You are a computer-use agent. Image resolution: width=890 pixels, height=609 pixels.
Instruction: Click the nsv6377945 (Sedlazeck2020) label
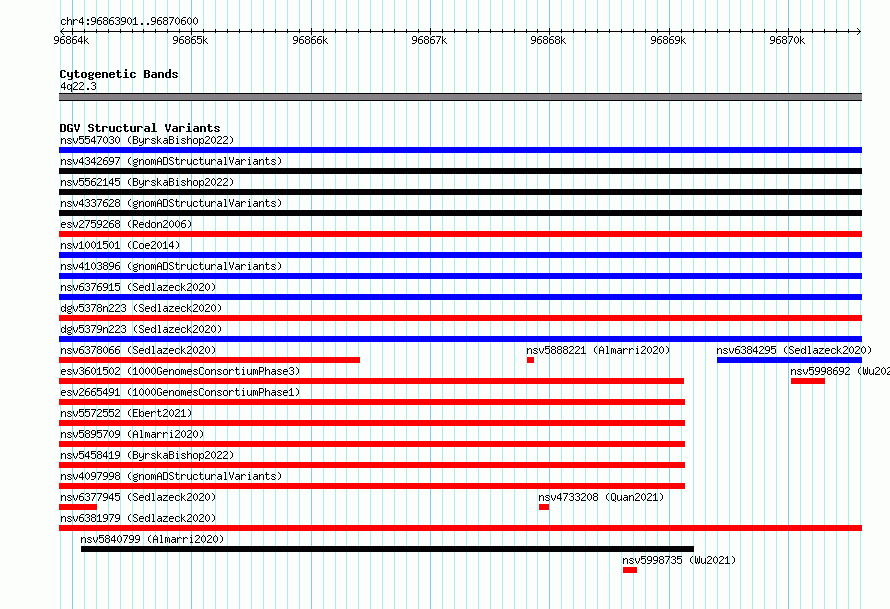tap(138, 497)
